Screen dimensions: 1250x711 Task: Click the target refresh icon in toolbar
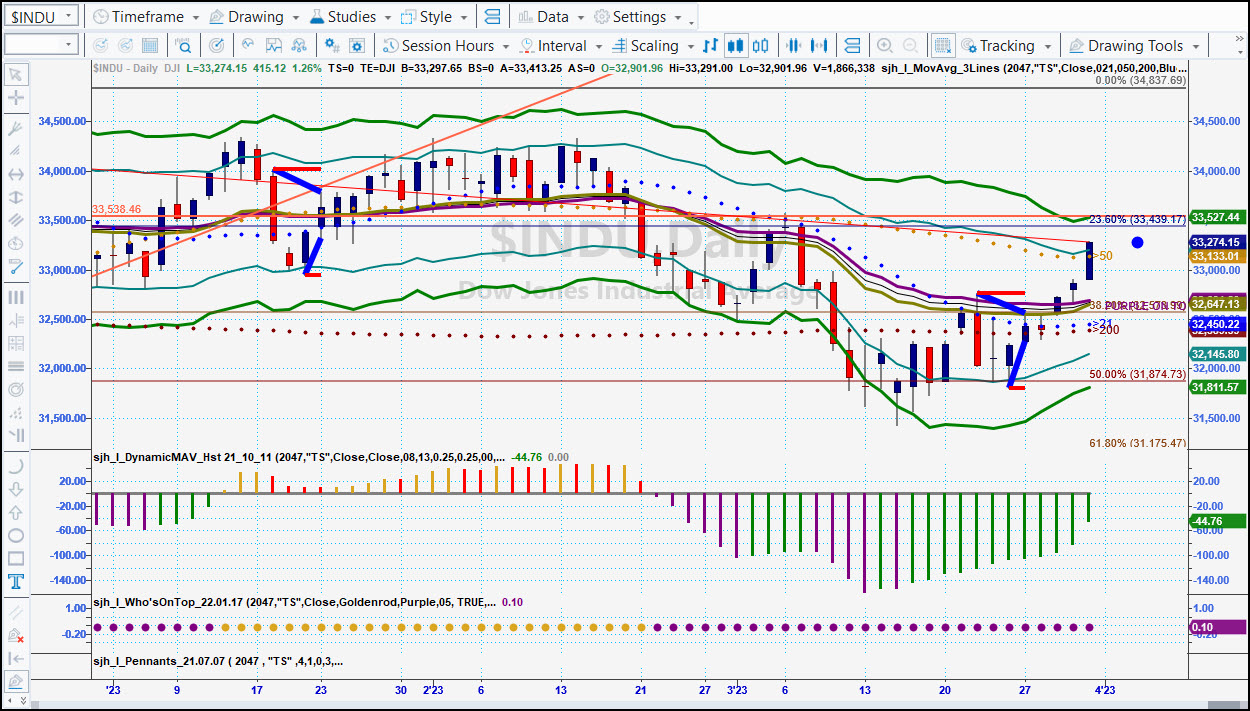[x=216, y=45]
